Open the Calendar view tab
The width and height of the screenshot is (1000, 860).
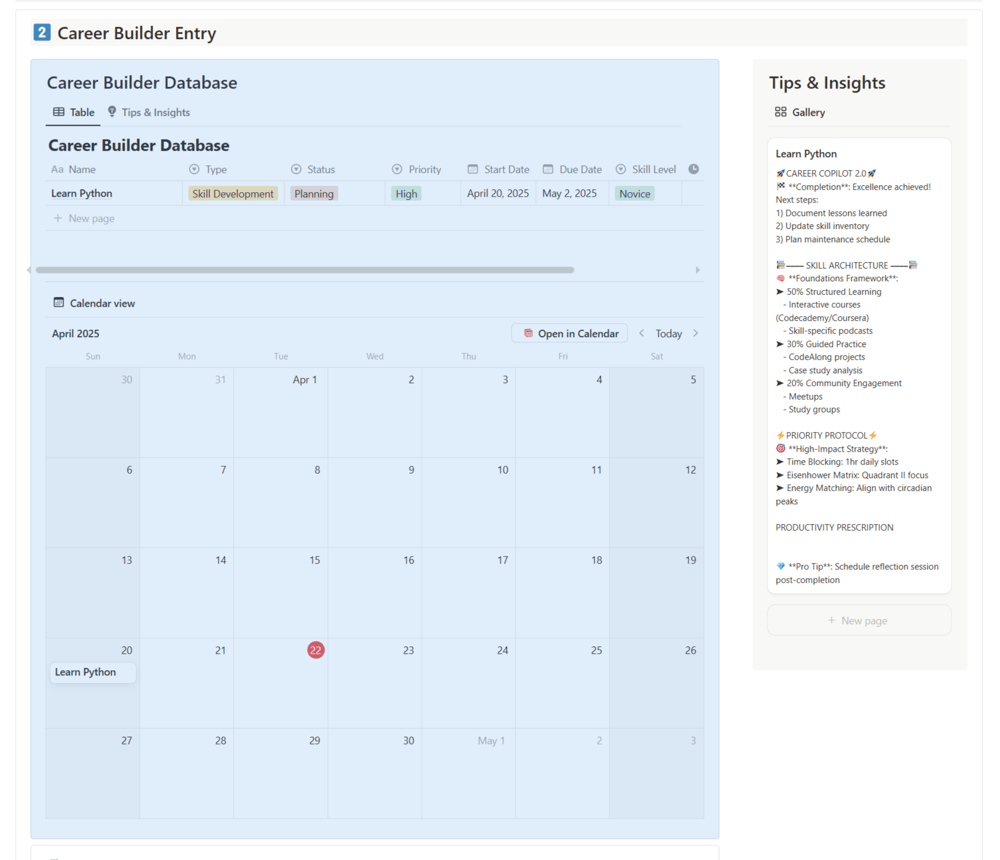94,303
